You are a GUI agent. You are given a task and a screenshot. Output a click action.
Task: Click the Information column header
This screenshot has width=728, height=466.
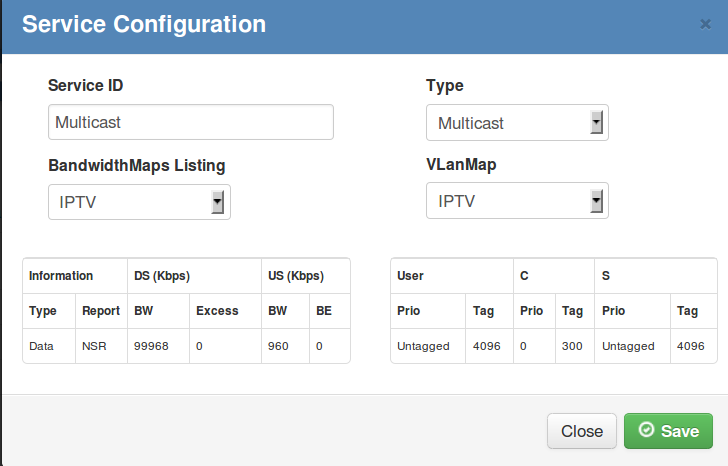tap(61, 276)
